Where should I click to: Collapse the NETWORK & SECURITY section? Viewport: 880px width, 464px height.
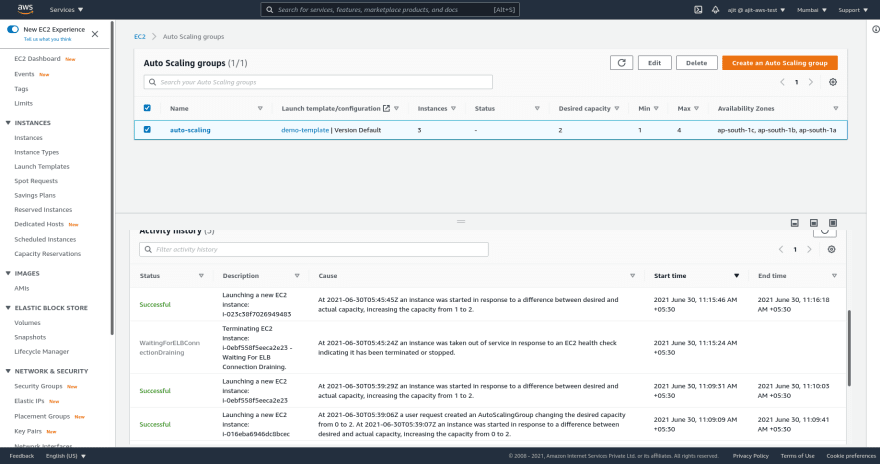click(8, 371)
